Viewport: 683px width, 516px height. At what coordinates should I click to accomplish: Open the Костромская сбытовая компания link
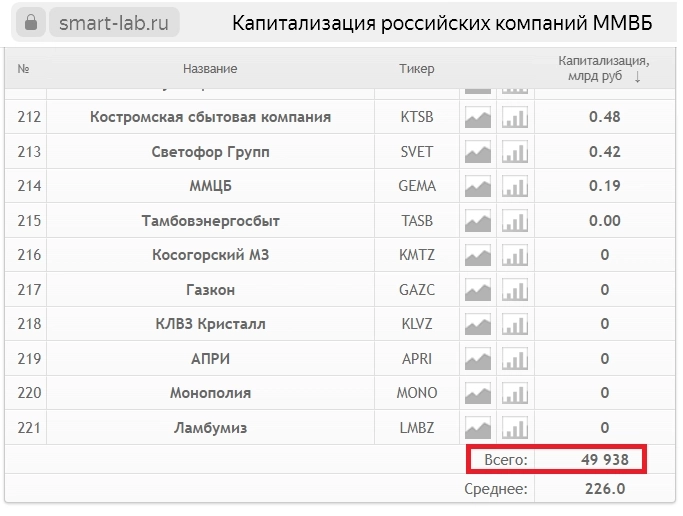210,117
